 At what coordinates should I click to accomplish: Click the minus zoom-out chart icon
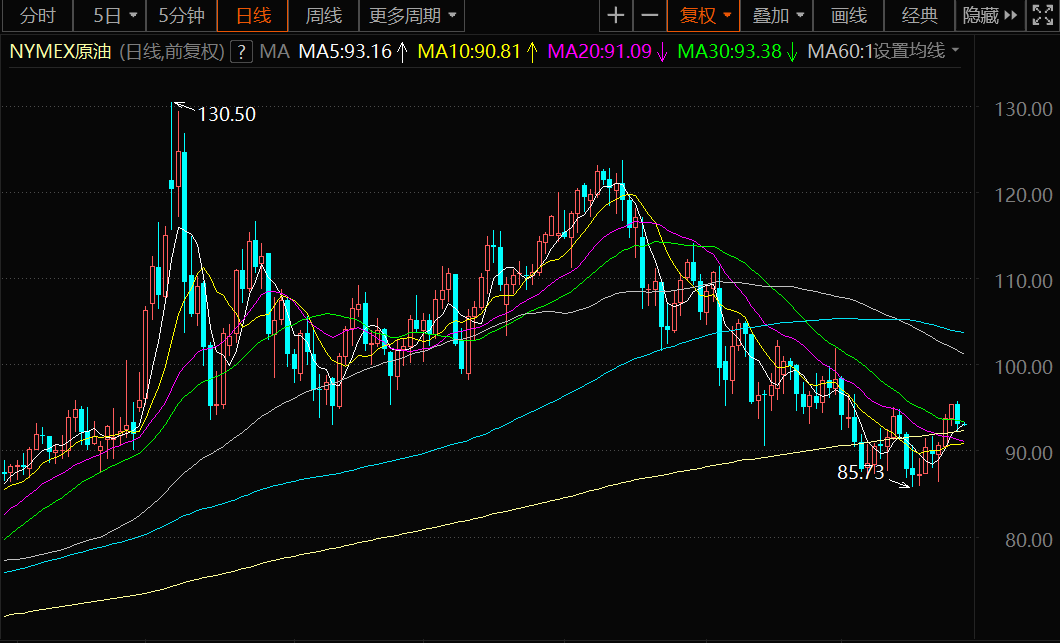[650, 15]
